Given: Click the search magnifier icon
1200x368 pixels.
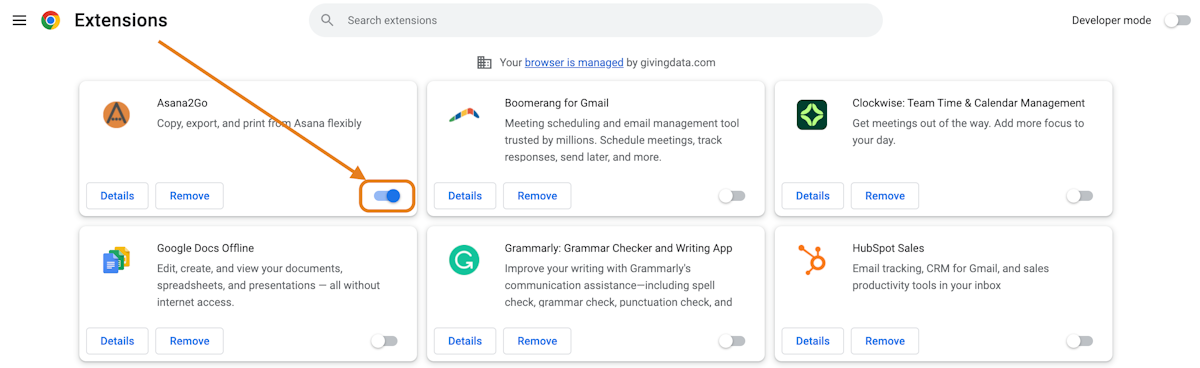Looking at the screenshot, I should (x=327, y=20).
